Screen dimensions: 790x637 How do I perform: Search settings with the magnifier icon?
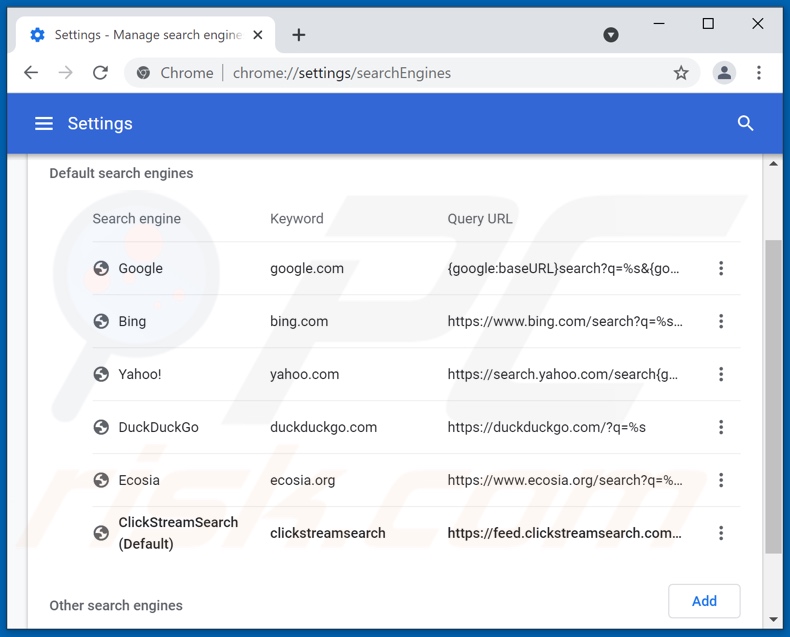(x=745, y=123)
